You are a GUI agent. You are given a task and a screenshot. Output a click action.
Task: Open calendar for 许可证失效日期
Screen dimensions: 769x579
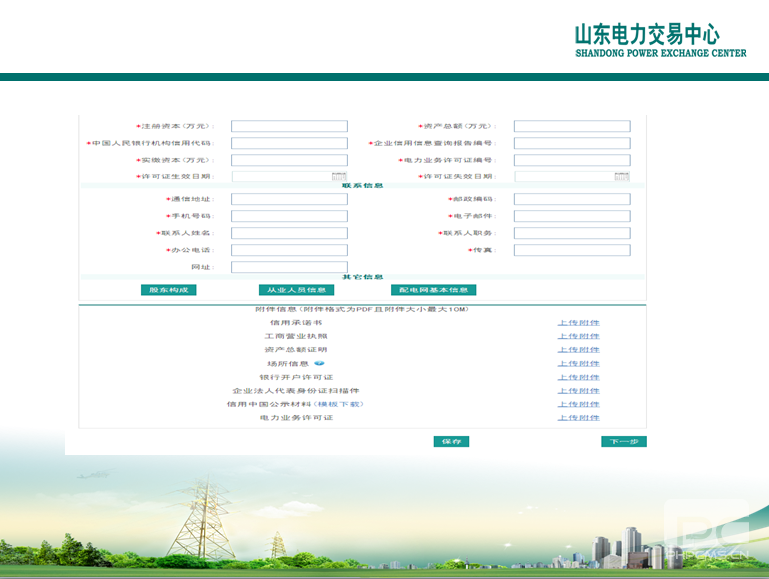coord(622,176)
